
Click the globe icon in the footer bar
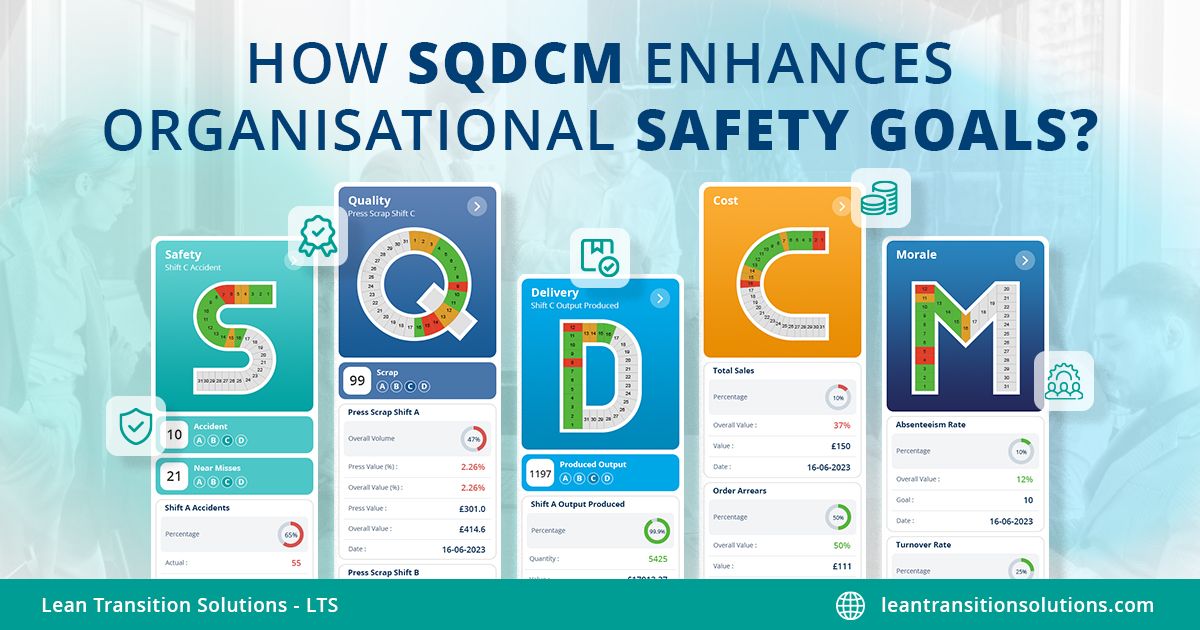[849, 604]
